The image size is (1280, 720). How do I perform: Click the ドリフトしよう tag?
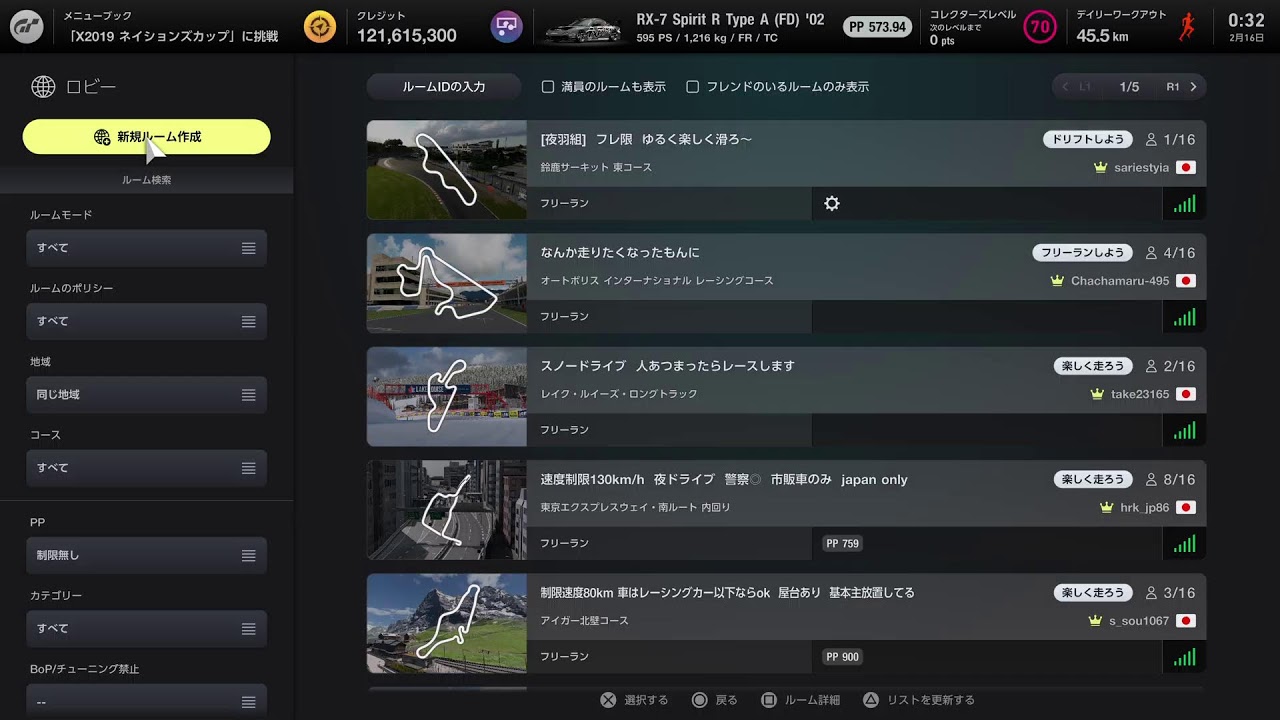pos(1088,139)
